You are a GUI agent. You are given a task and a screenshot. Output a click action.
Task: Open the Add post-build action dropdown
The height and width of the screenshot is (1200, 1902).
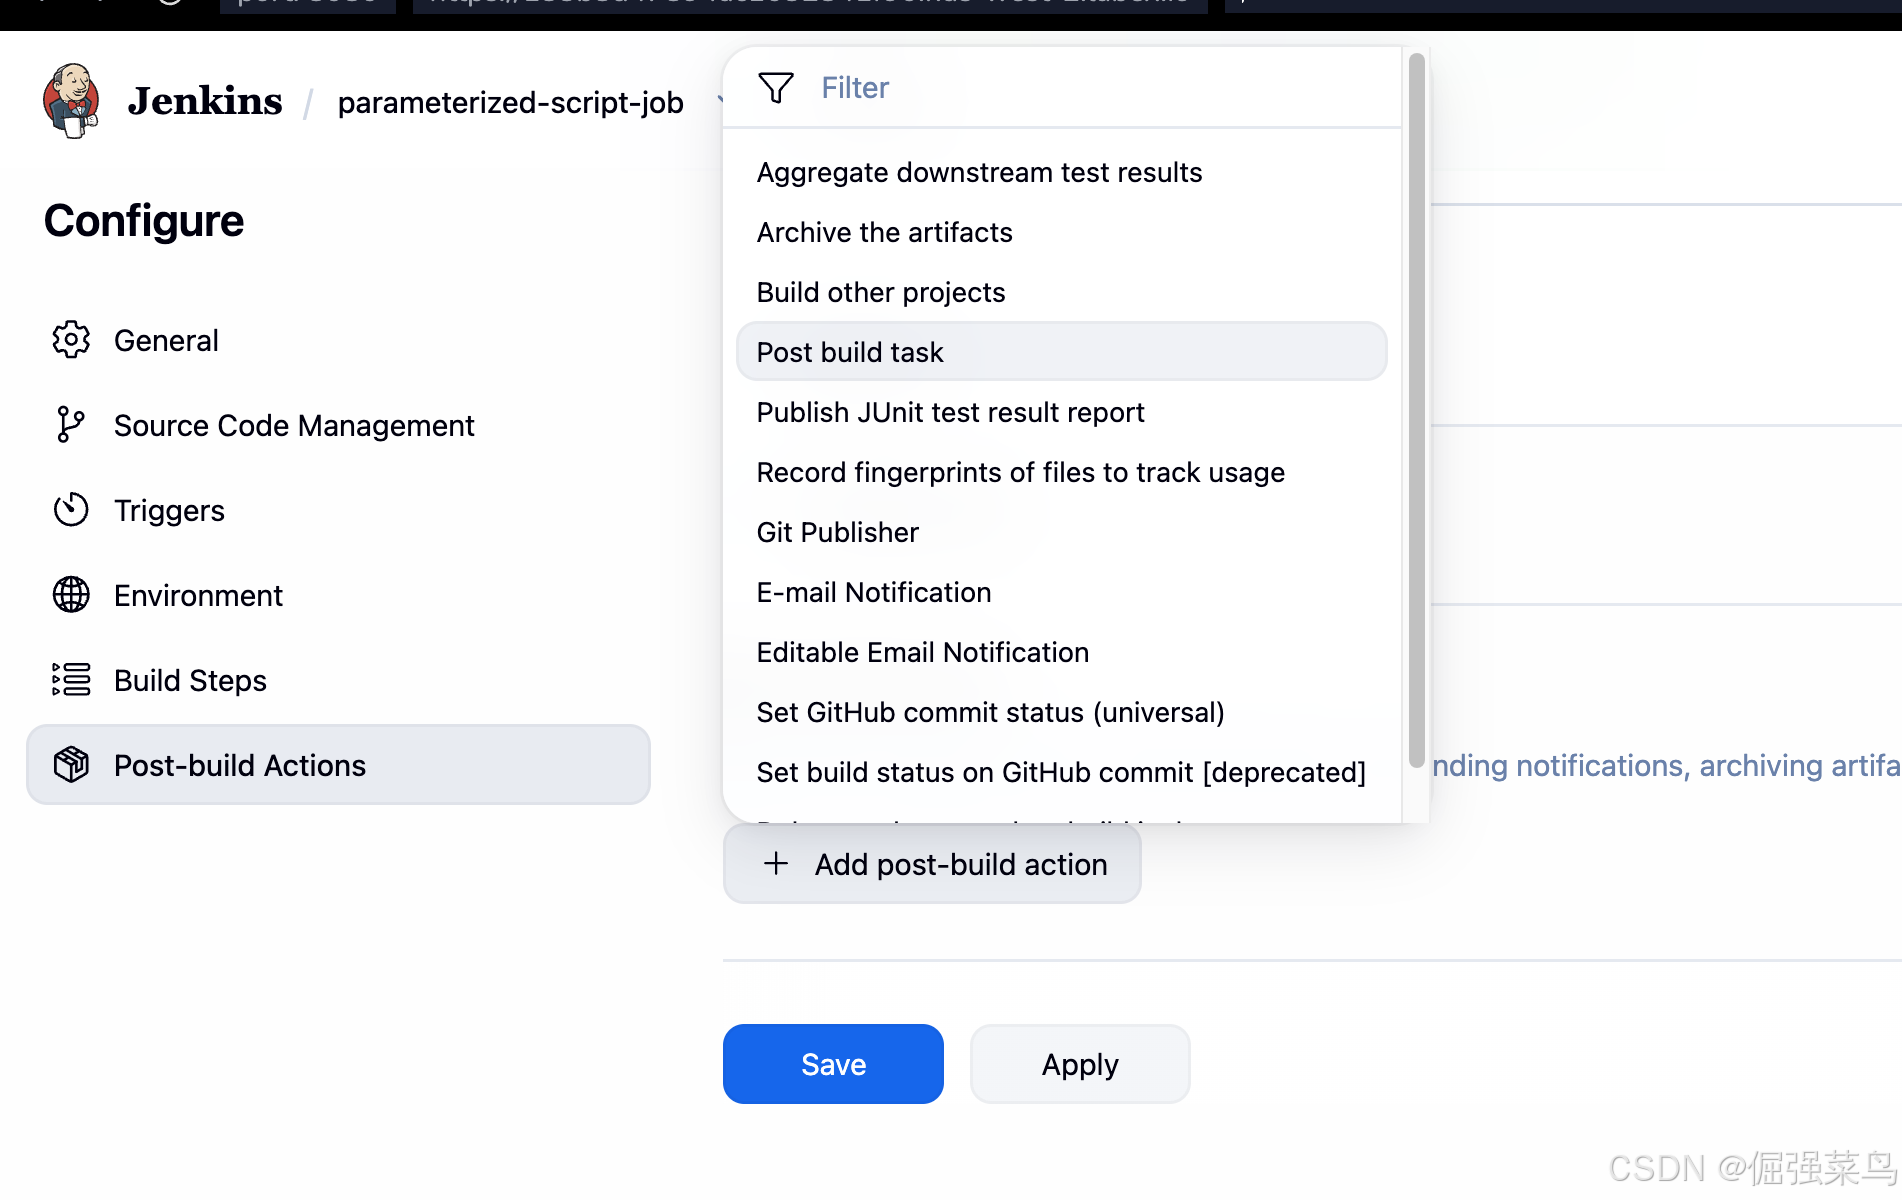click(x=932, y=864)
